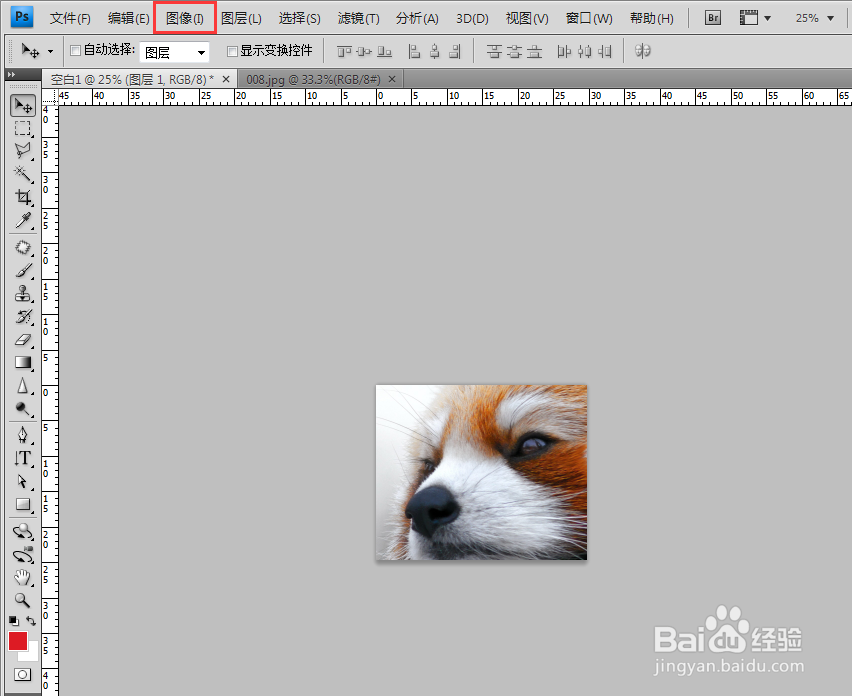Align bottom edges icon
Viewport: 852px width, 696px height.
tap(385, 52)
